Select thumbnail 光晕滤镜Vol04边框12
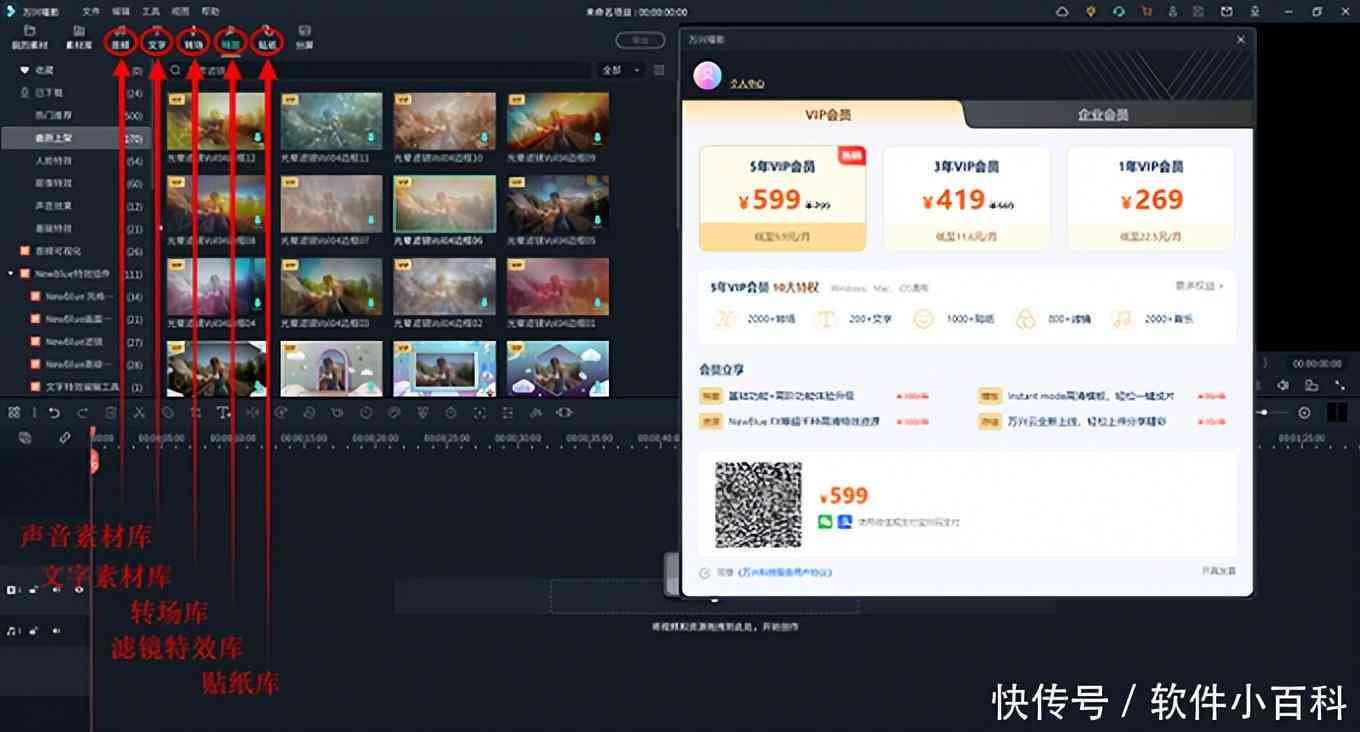 pyautogui.click(x=216, y=122)
